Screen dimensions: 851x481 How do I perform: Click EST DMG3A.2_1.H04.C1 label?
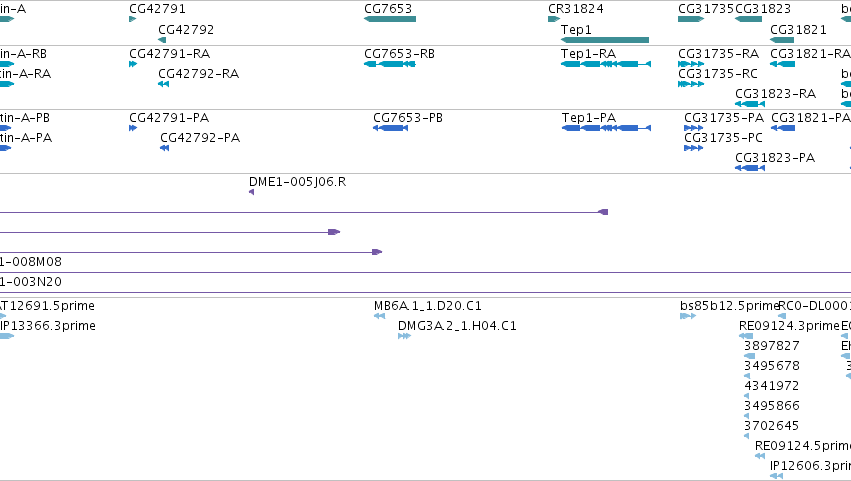tap(458, 326)
